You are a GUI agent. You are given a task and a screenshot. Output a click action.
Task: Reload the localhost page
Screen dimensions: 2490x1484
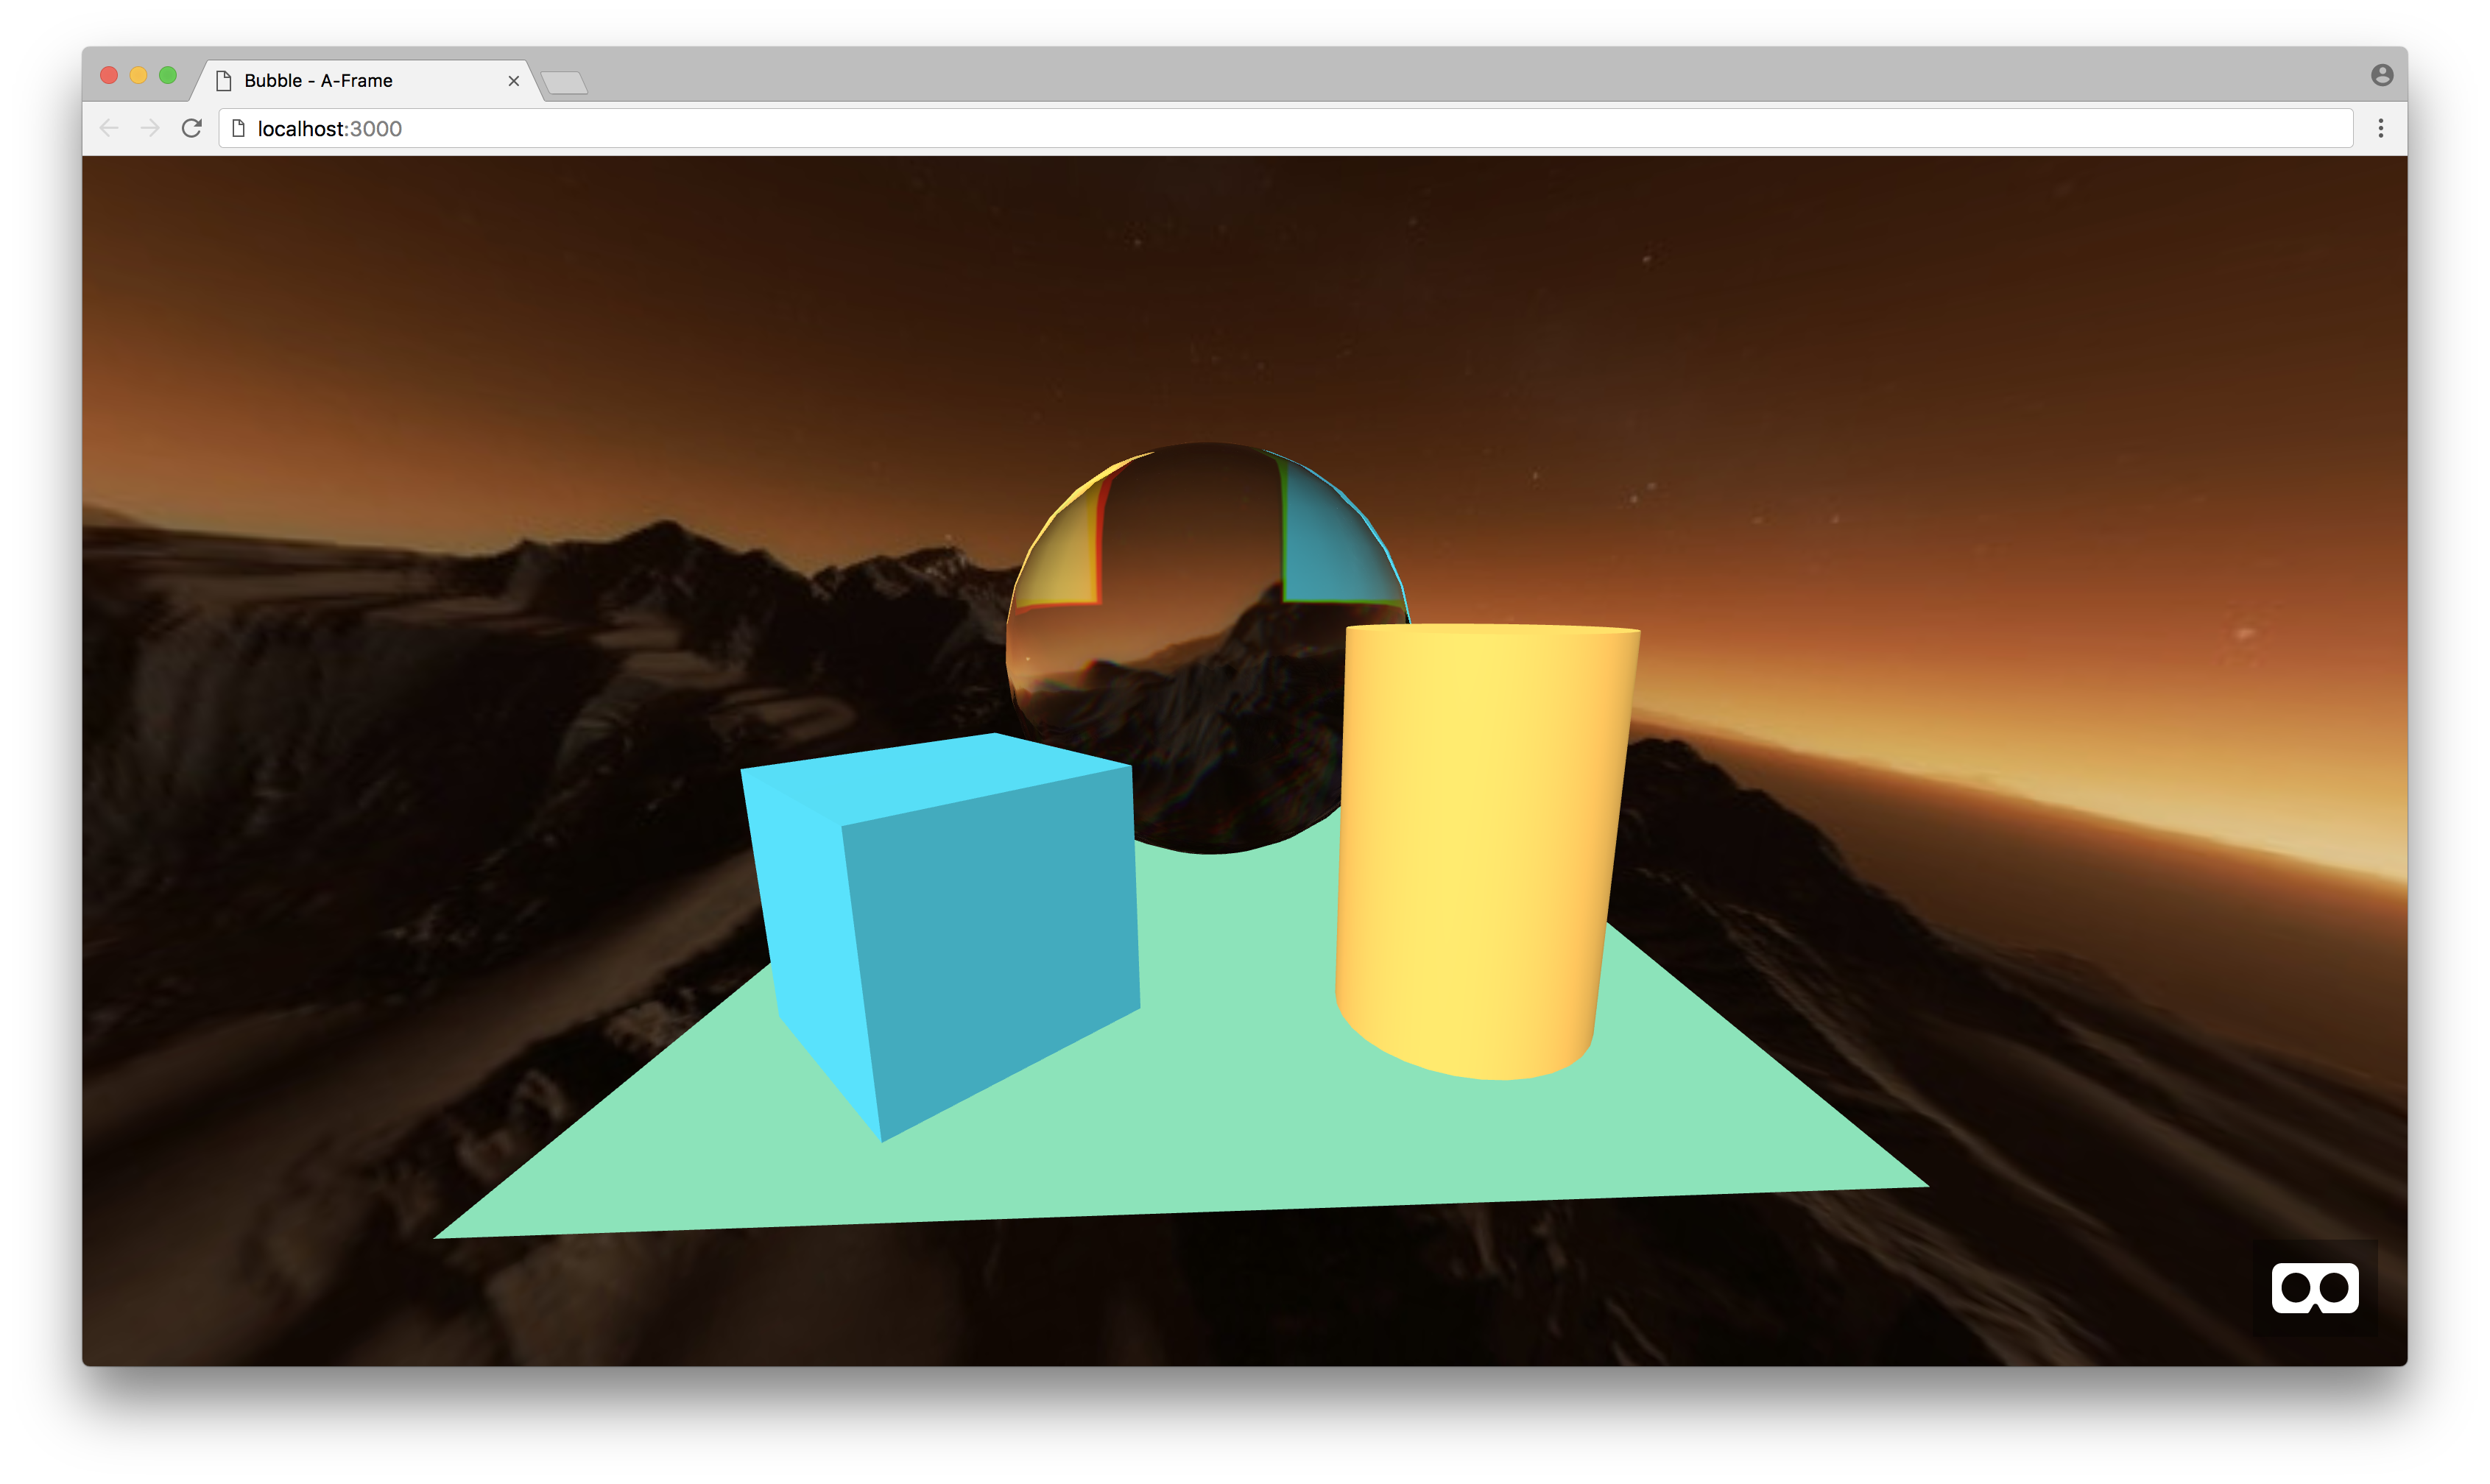[x=192, y=128]
